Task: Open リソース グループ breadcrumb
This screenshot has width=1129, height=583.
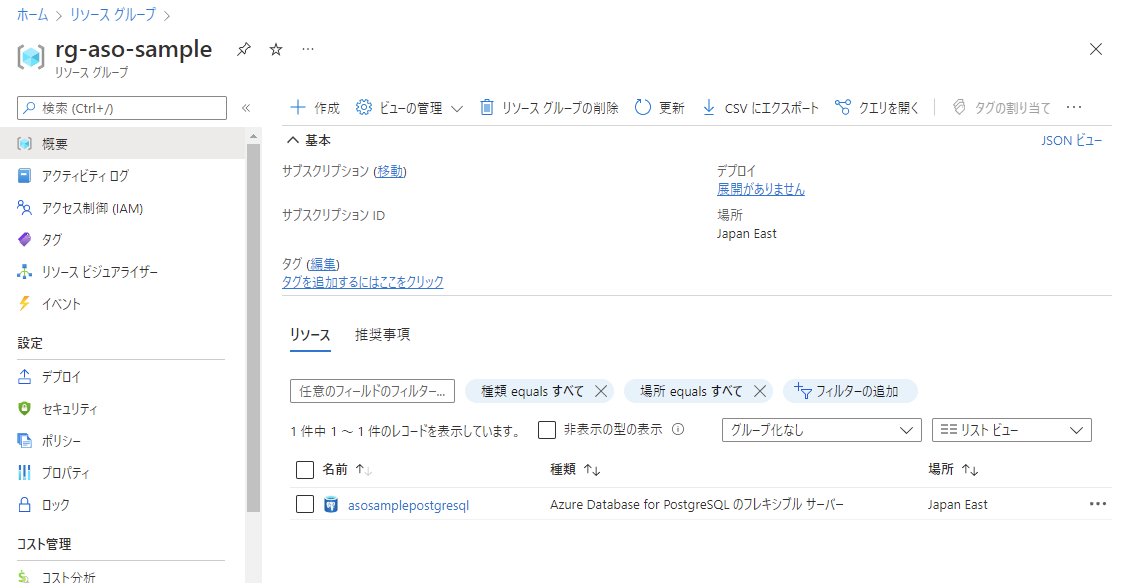Action: (113, 15)
